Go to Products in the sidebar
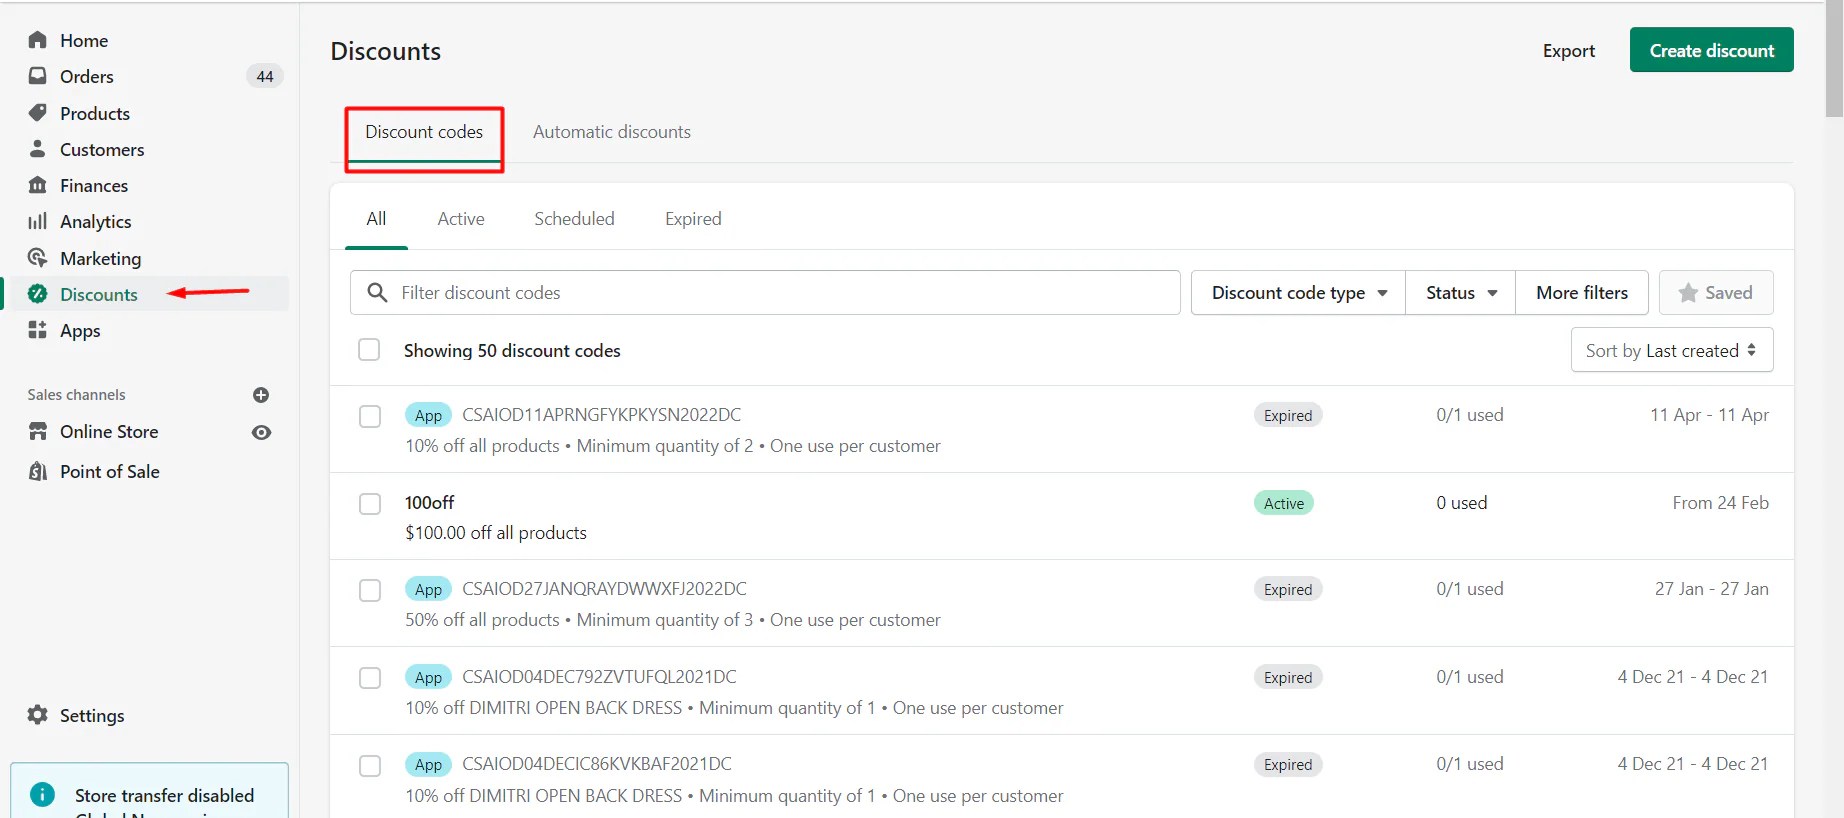Screen dimensions: 1844x818 tap(95, 113)
